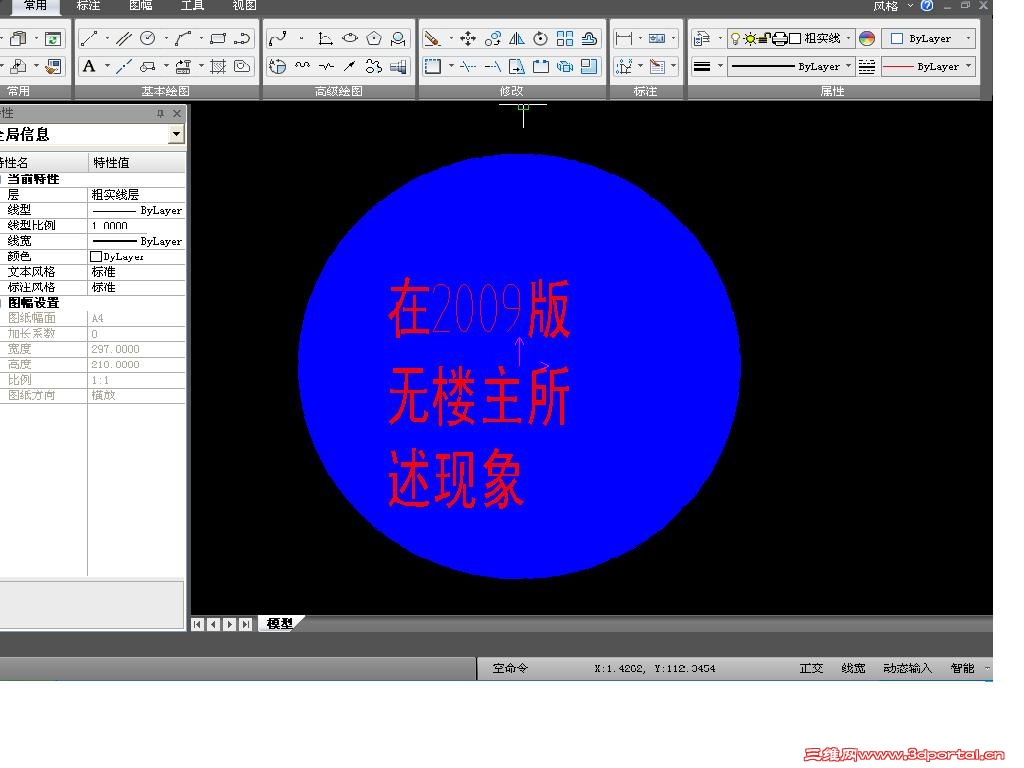The height and width of the screenshot is (768, 1024).
Task: Click the 层 粗实线层 value cell
Action: pos(136,195)
